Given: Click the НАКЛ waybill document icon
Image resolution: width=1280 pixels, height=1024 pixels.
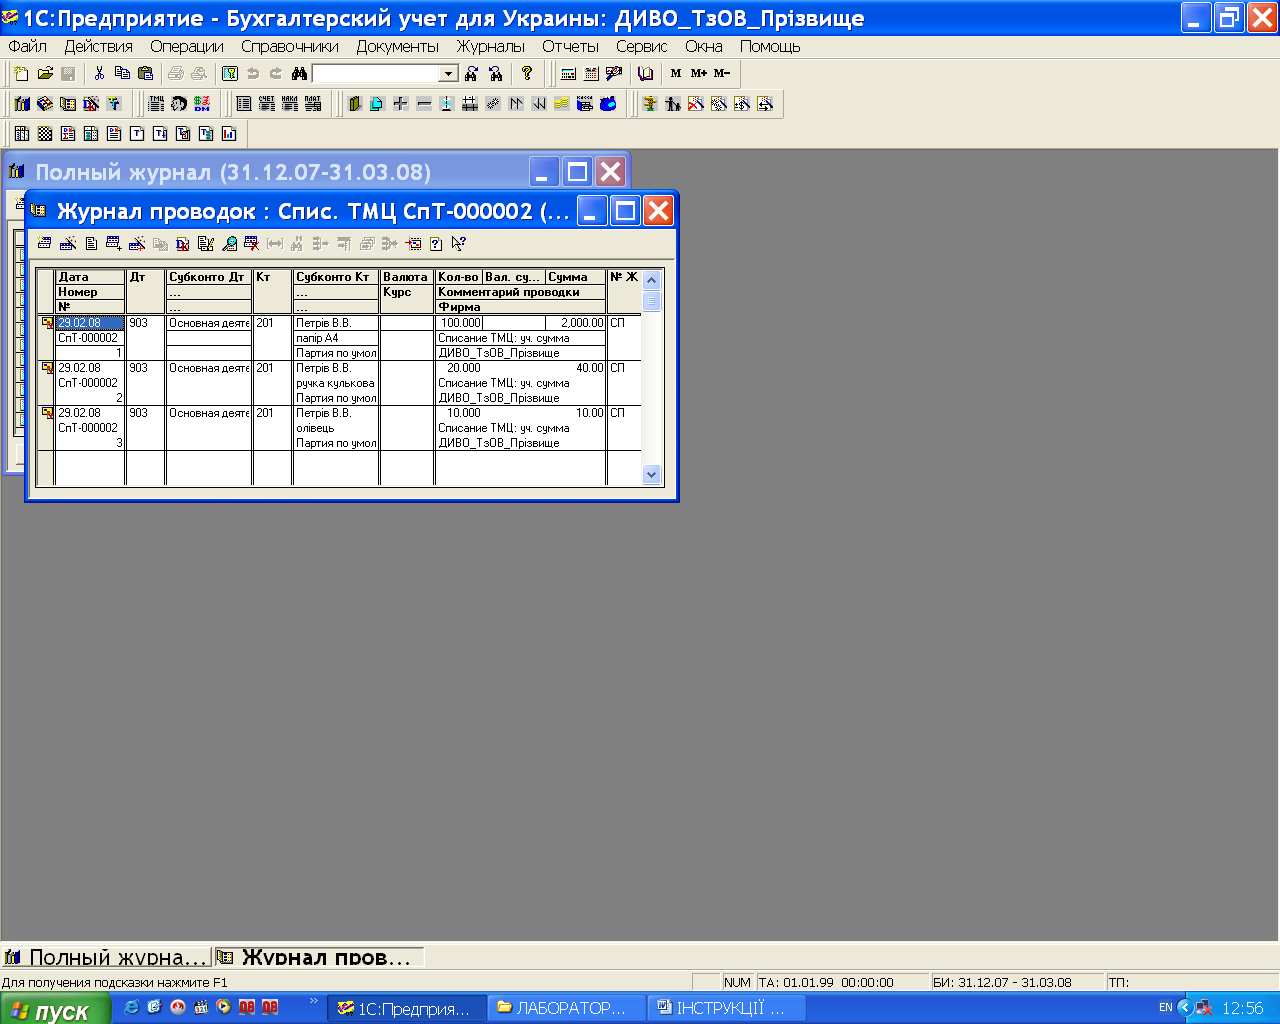Looking at the screenshot, I should [x=289, y=103].
